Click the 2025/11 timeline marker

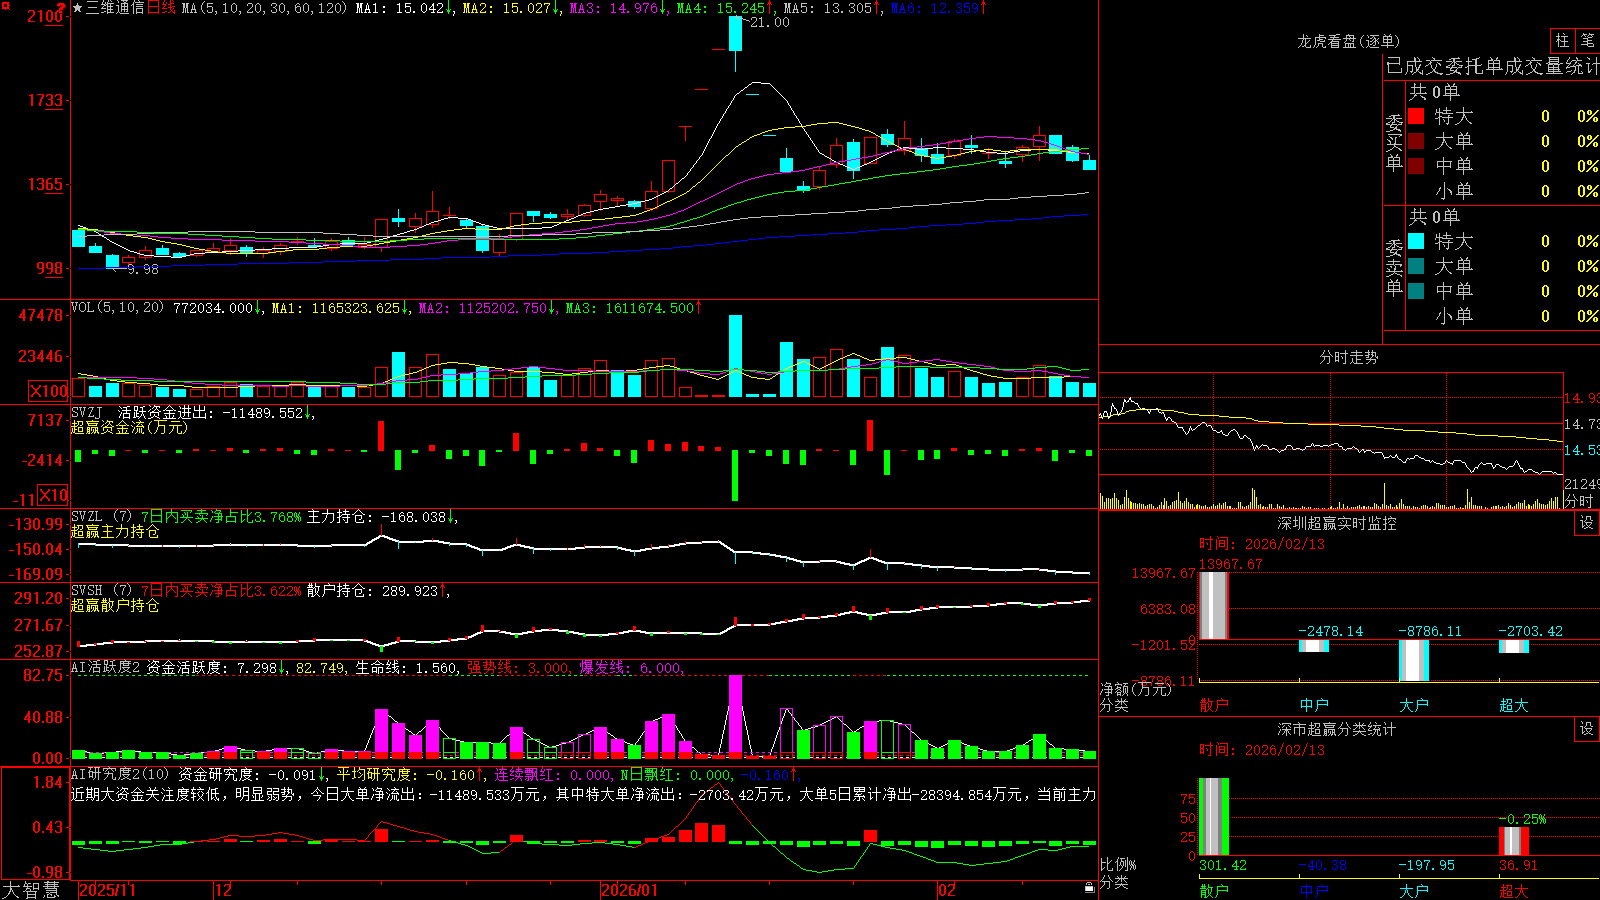point(107,890)
